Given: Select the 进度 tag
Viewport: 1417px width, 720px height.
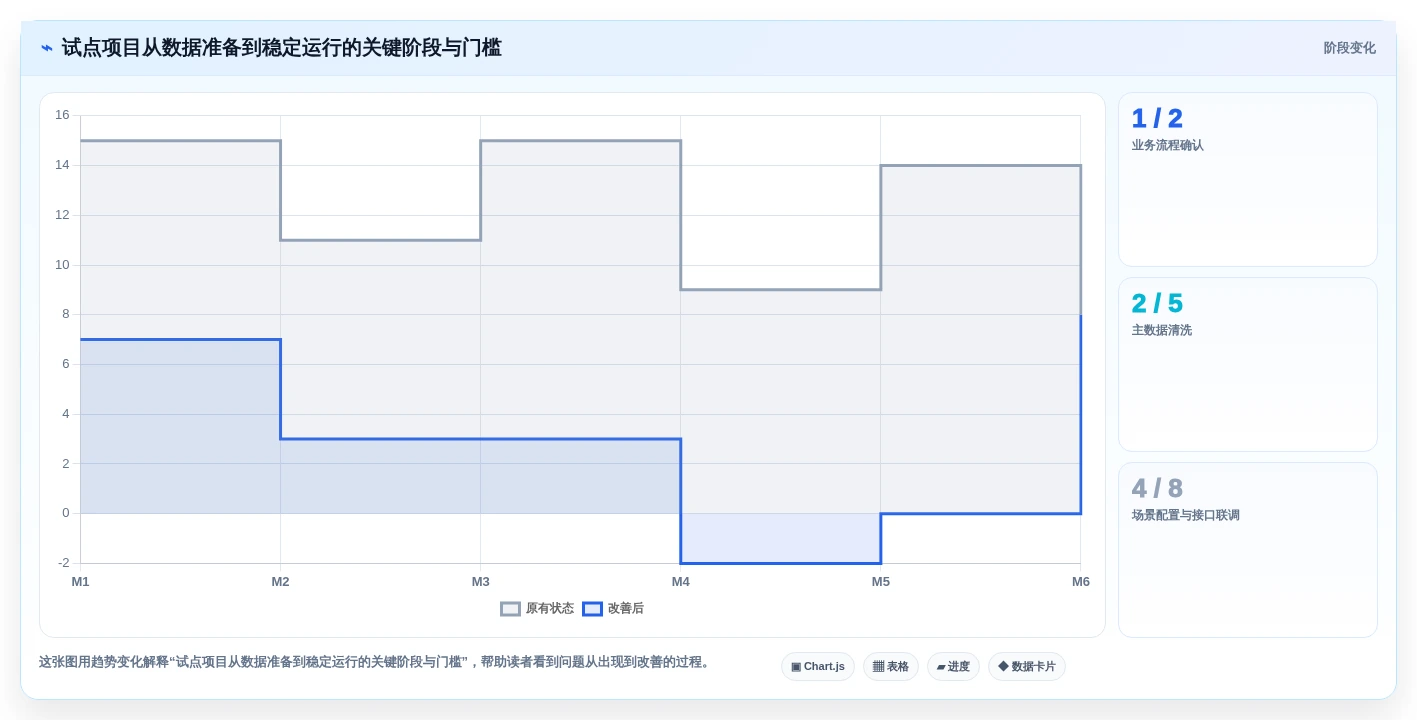Looking at the screenshot, I should [x=953, y=667].
